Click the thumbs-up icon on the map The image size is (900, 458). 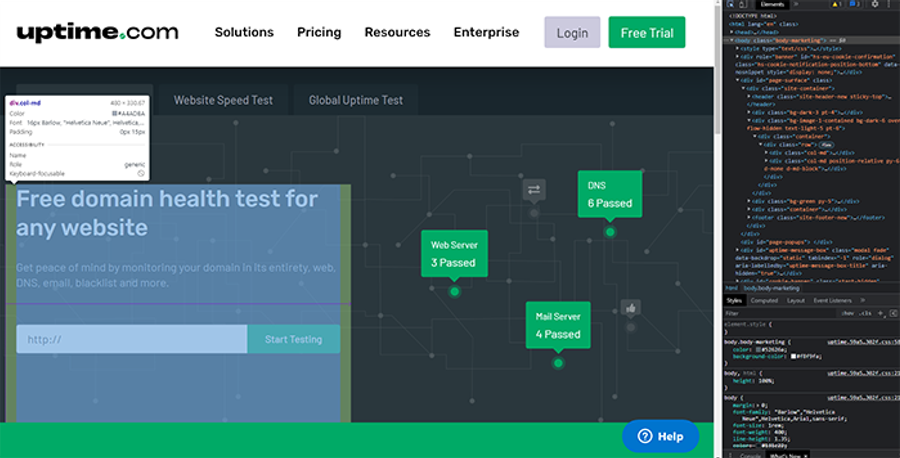point(631,308)
